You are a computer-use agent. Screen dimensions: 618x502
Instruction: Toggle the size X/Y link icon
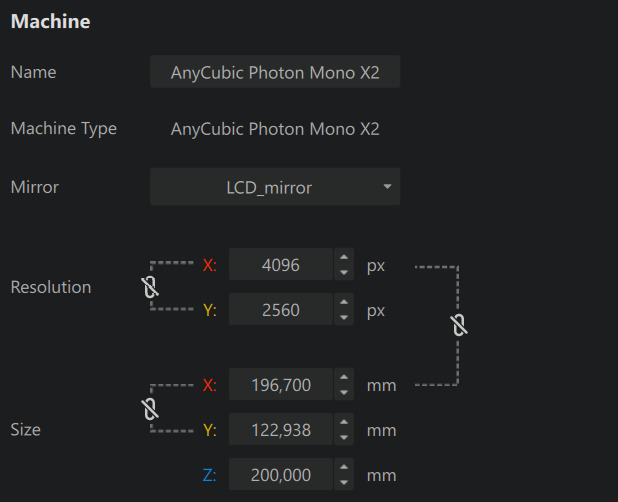[150, 408]
